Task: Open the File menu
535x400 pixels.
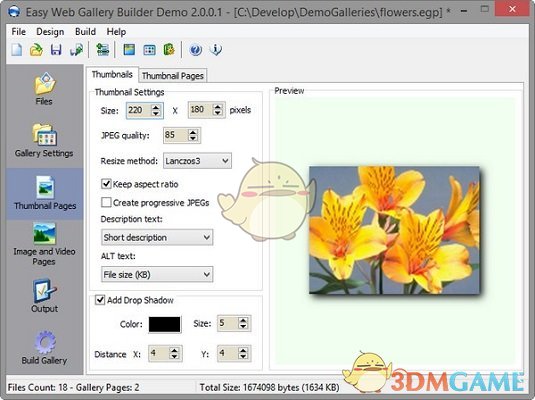Action: coord(18,32)
